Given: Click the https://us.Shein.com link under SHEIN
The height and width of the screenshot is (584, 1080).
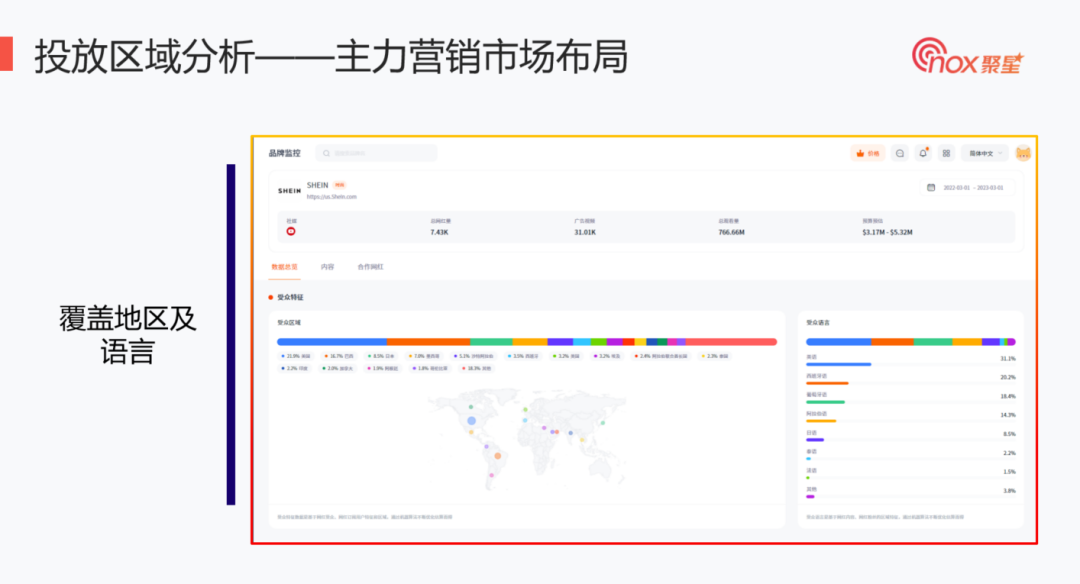Looking at the screenshot, I should pos(331,197).
